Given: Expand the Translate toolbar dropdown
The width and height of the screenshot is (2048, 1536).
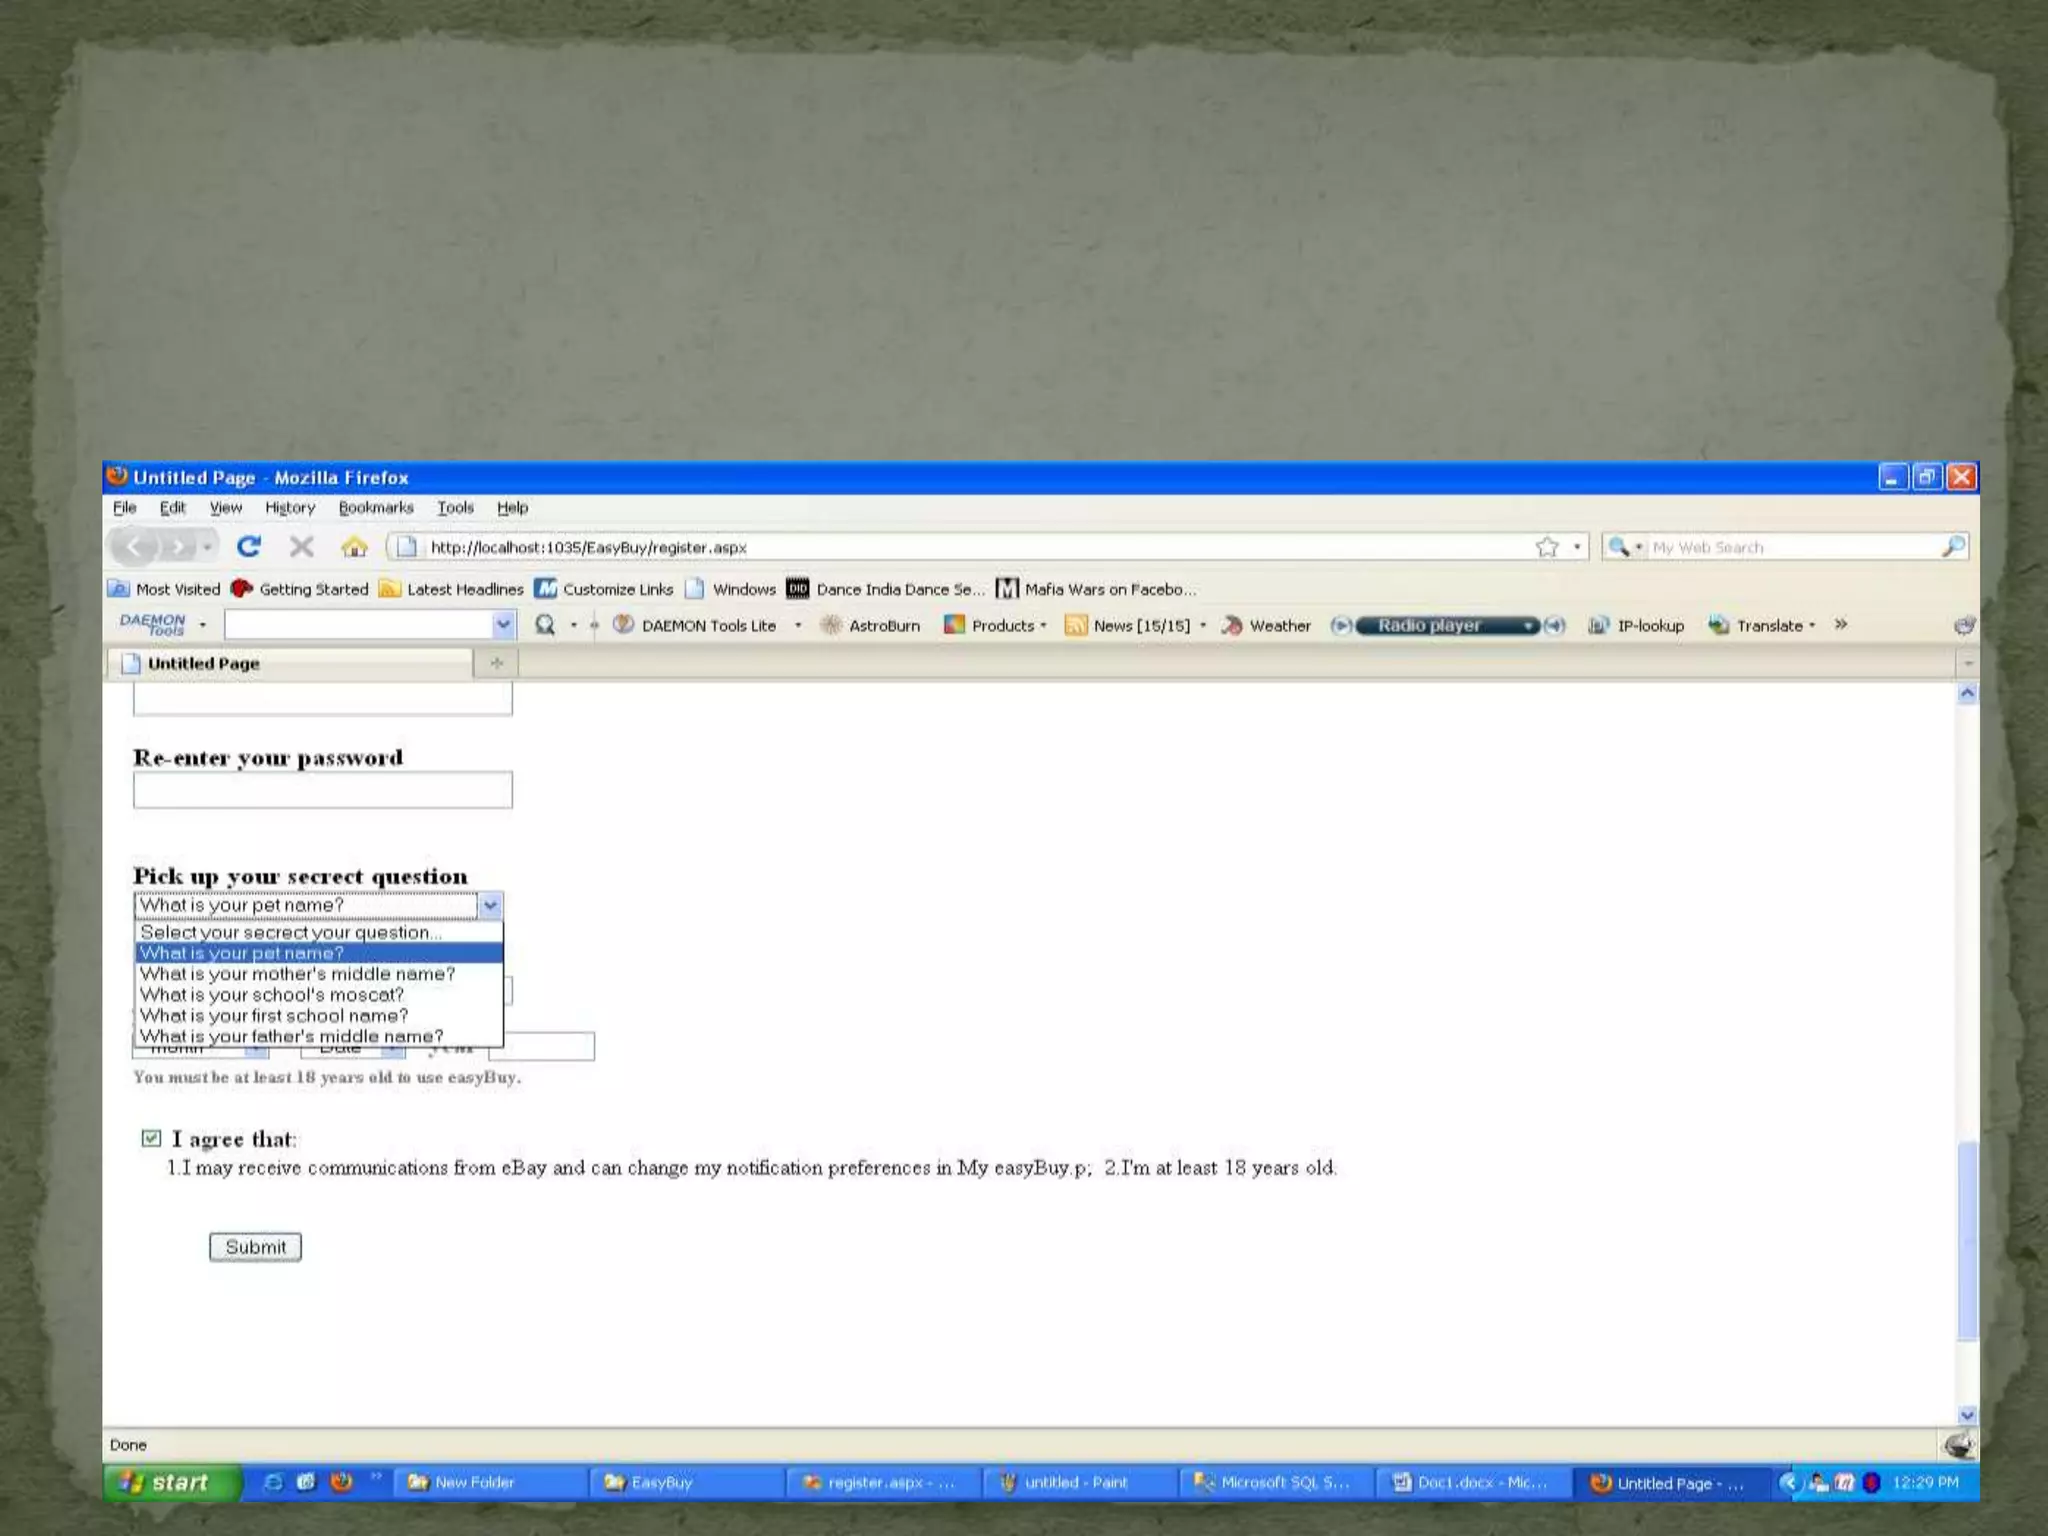Looking at the screenshot, I should click(x=1812, y=626).
